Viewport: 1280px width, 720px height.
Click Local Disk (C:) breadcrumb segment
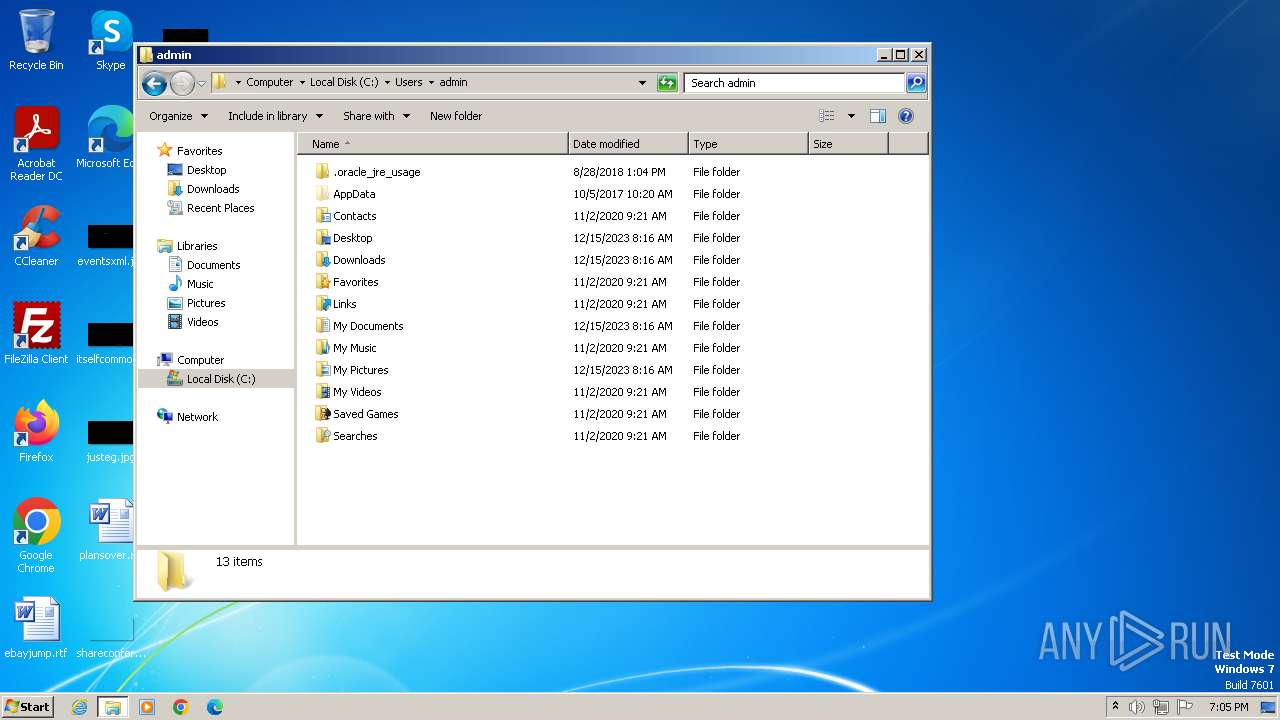(344, 83)
